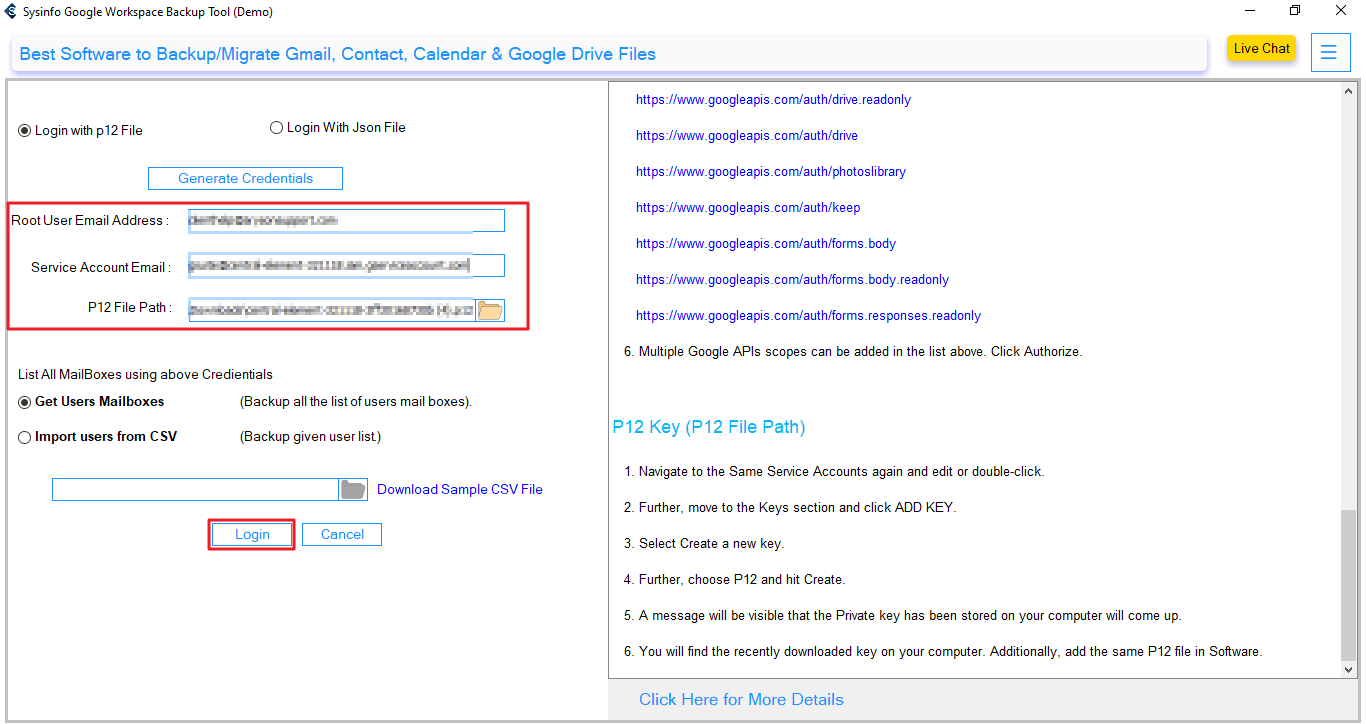Open the hamburger menu icon

point(1329,52)
